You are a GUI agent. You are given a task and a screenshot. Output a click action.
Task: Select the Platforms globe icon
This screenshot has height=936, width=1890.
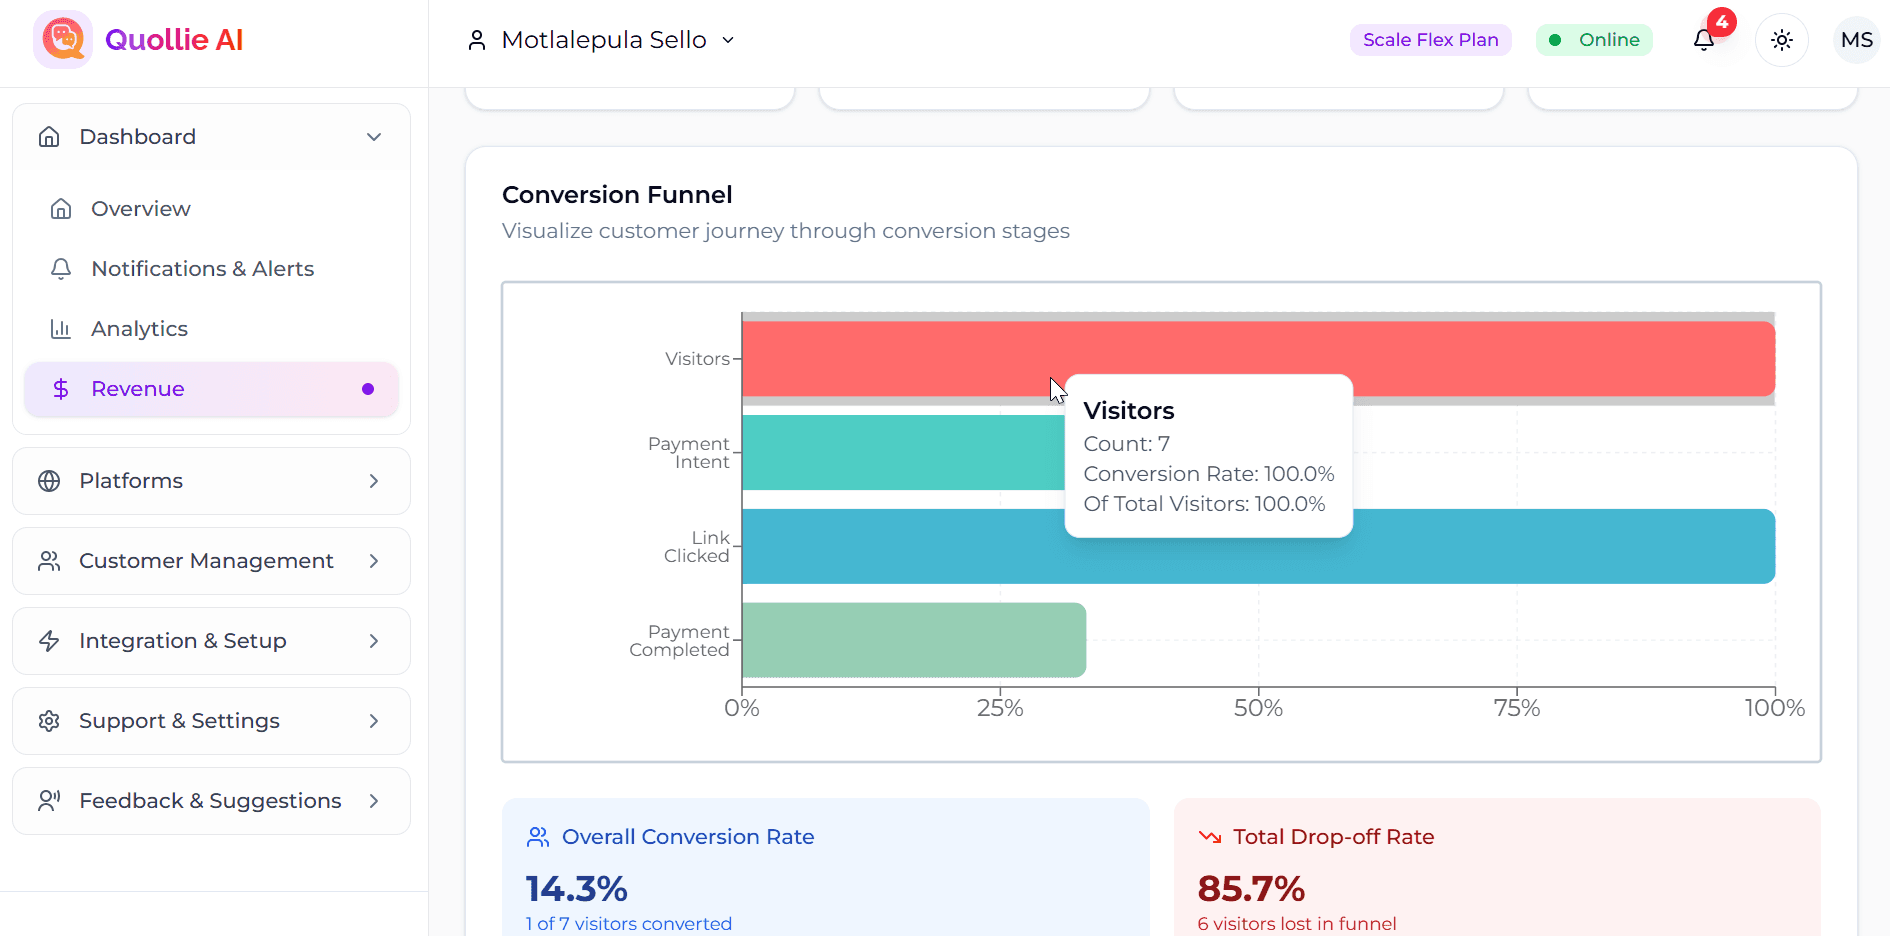point(49,481)
